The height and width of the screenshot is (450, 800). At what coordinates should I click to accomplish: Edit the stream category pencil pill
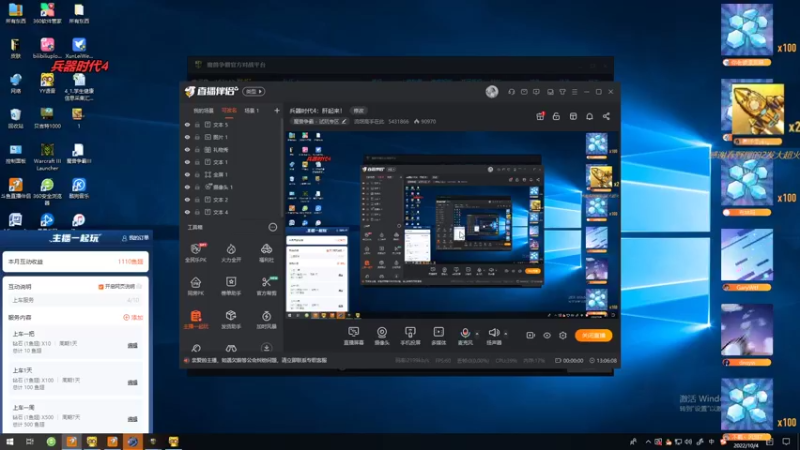pyautogui.click(x=320, y=121)
